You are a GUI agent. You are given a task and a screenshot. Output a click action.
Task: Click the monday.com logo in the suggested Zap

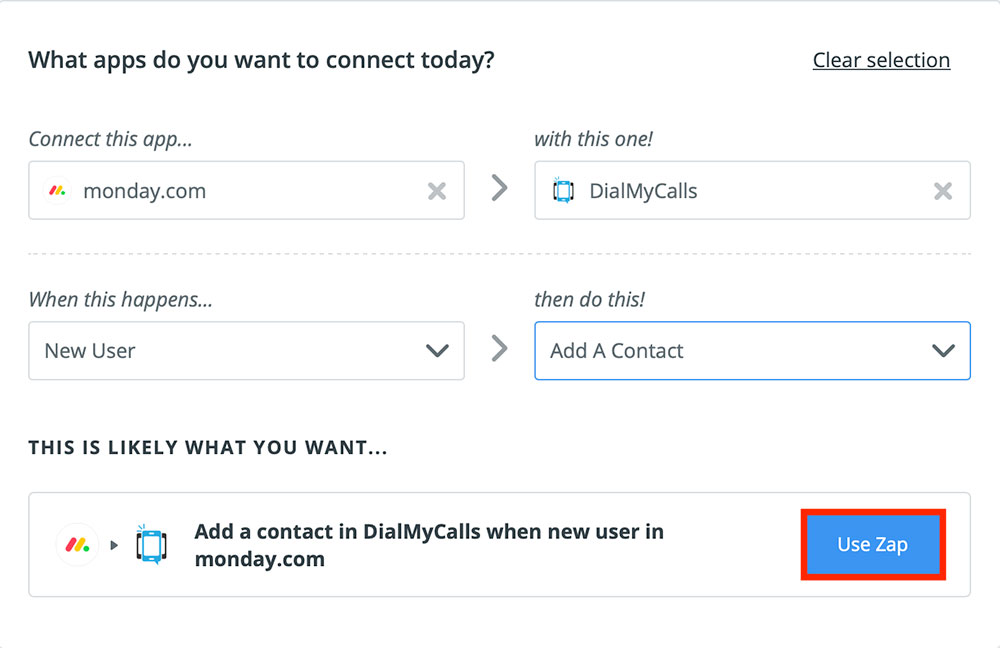point(77,545)
